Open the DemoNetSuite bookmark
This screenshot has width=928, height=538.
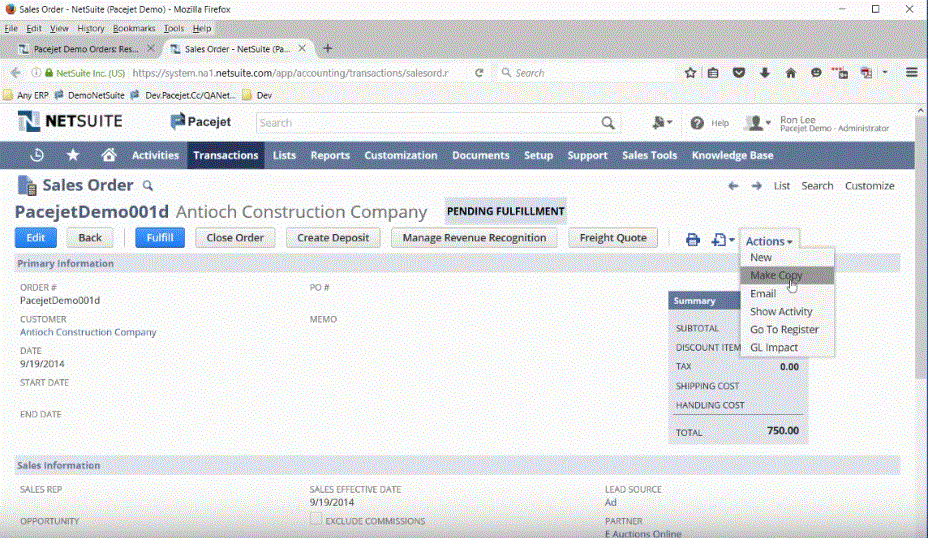(x=89, y=95)
